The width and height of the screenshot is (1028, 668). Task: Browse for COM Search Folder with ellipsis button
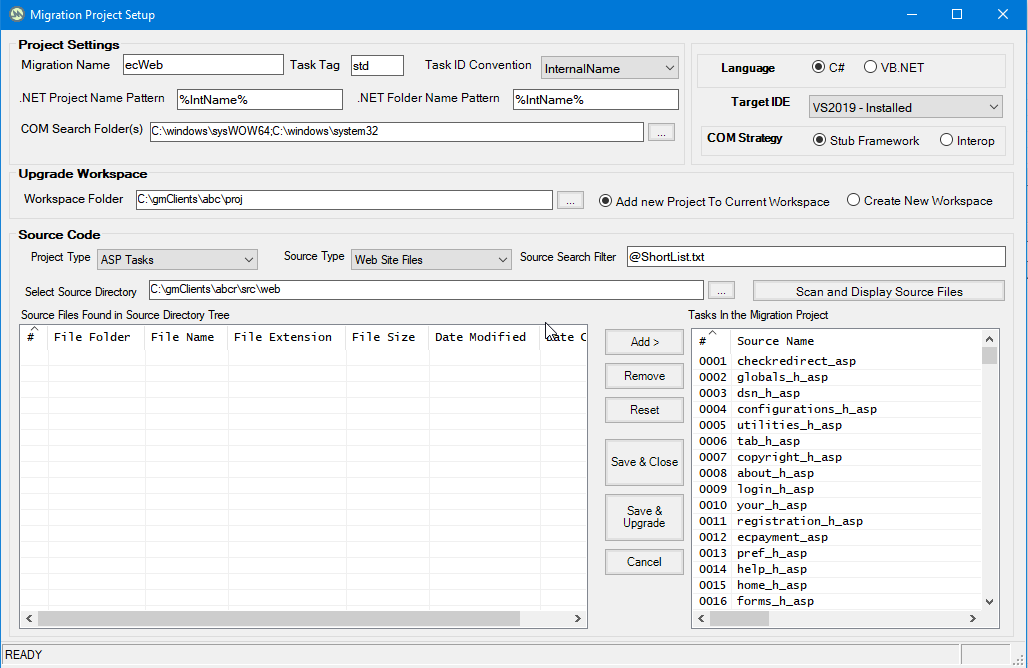(661, 132)
